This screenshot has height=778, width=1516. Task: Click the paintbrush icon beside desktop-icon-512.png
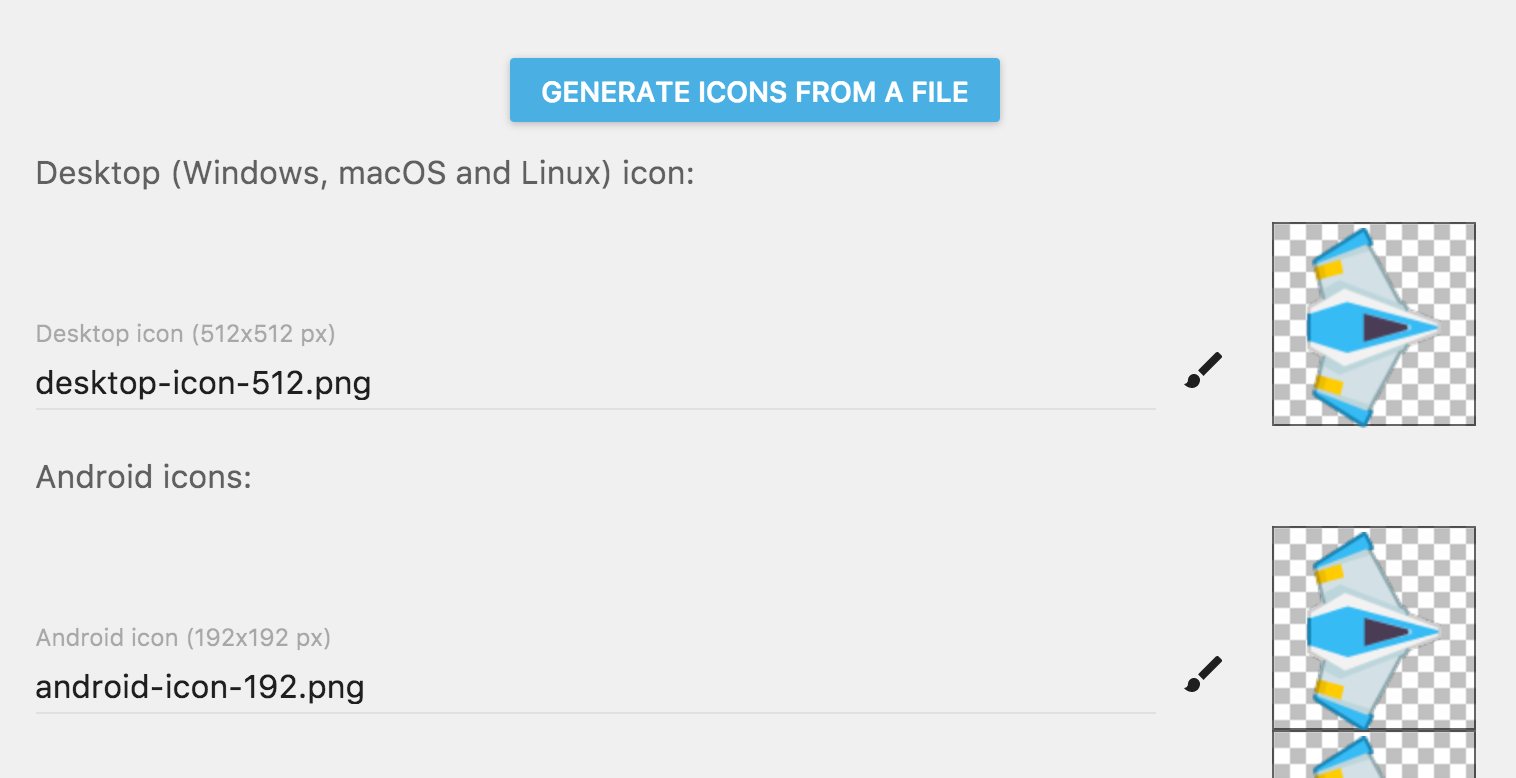[x=1201, y=369]
